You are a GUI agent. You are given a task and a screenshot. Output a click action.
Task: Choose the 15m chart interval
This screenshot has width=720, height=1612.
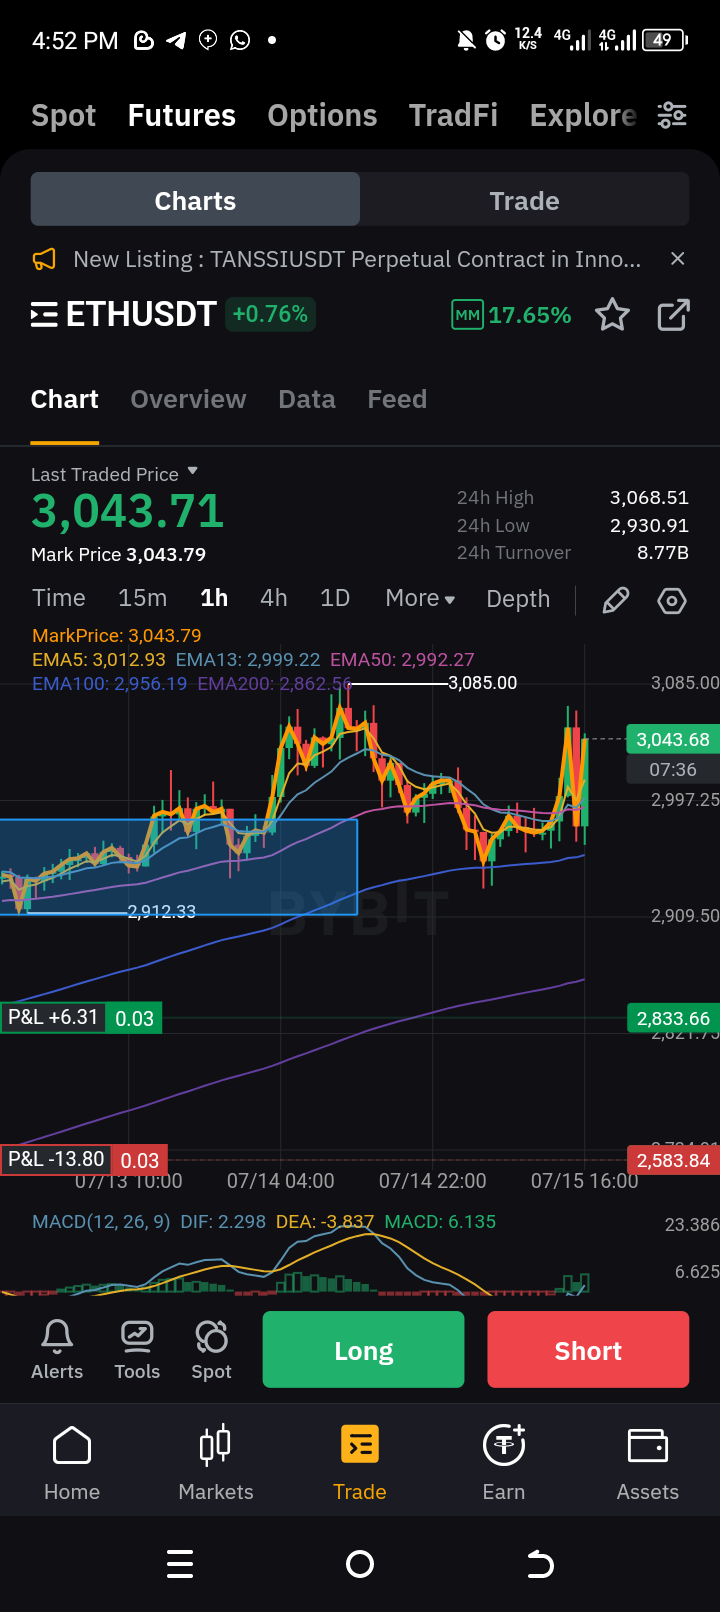(143, 598)
